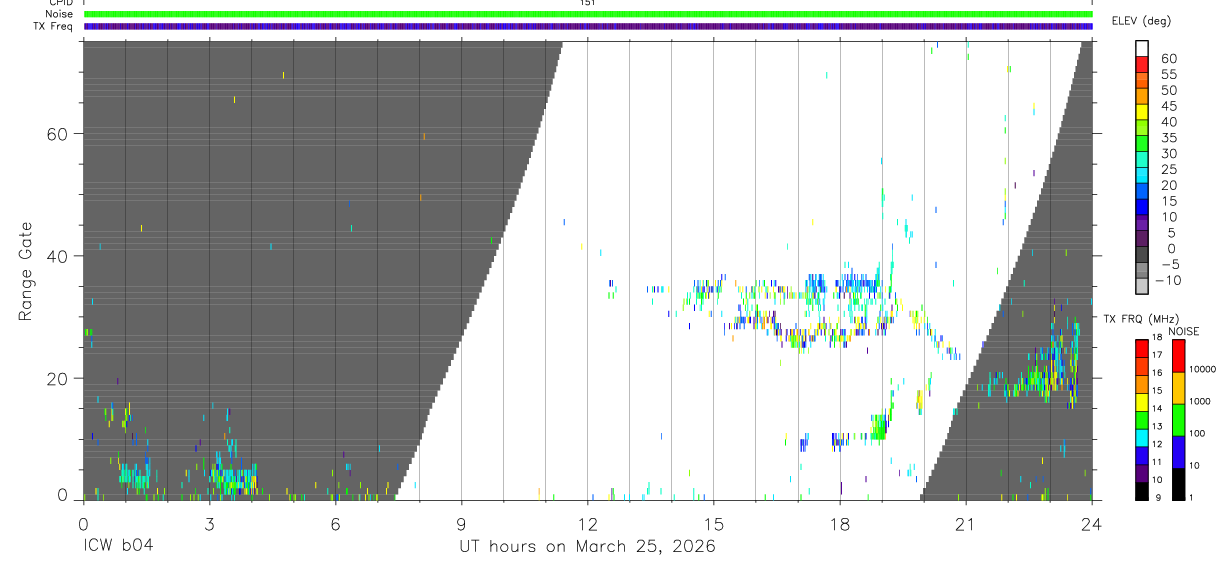Pick the red top segment of TX FRQ colorbar
The width and height of the screenshot is (1228, 567).
pyautogui.click(x=1142, y=348)
